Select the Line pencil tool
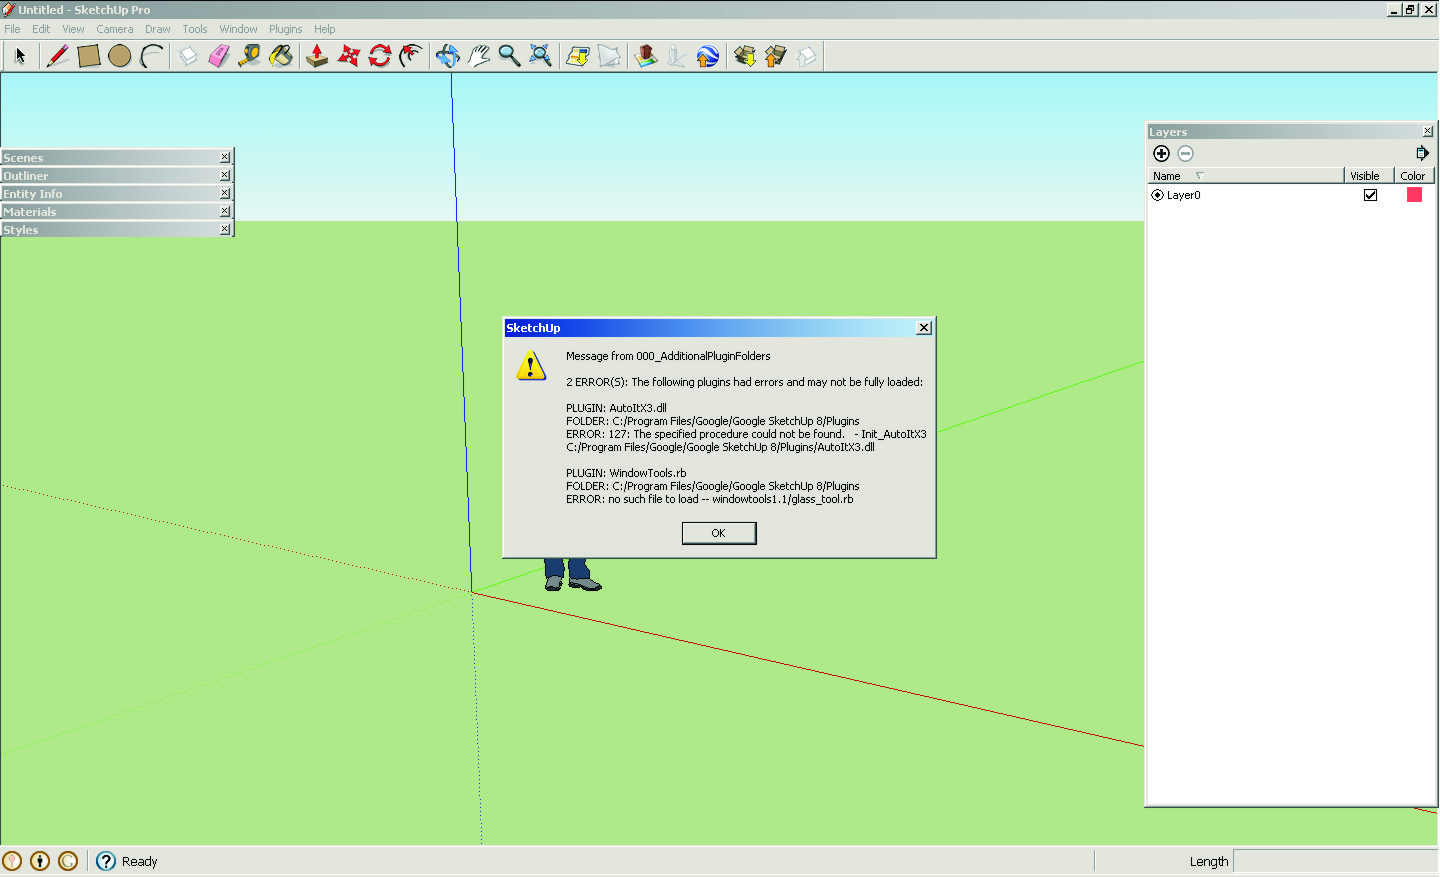 click(x=58, y=56)
